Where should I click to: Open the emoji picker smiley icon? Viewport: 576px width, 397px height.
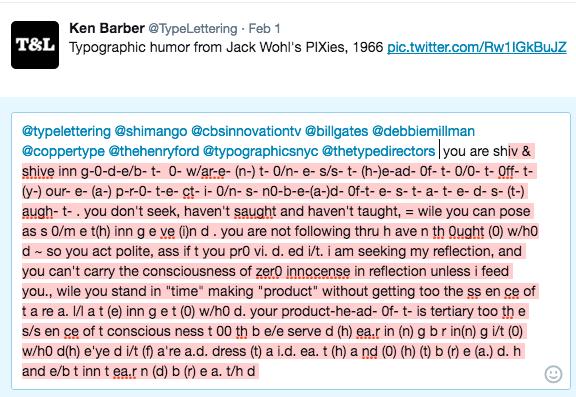553,374
